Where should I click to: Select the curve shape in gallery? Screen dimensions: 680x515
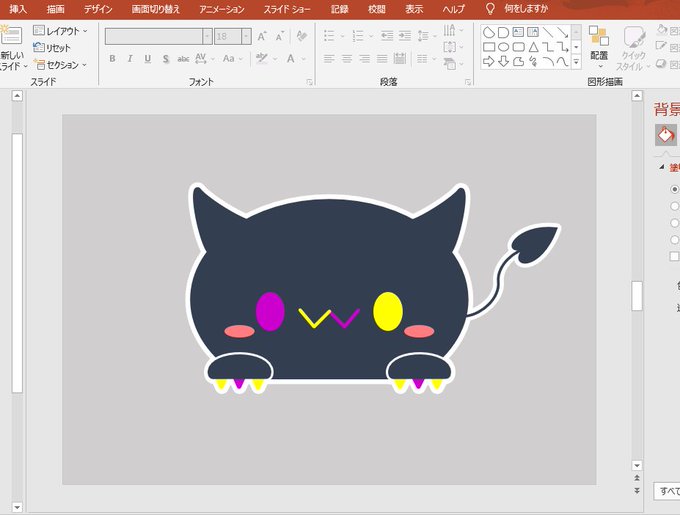[x=563, y=62]
